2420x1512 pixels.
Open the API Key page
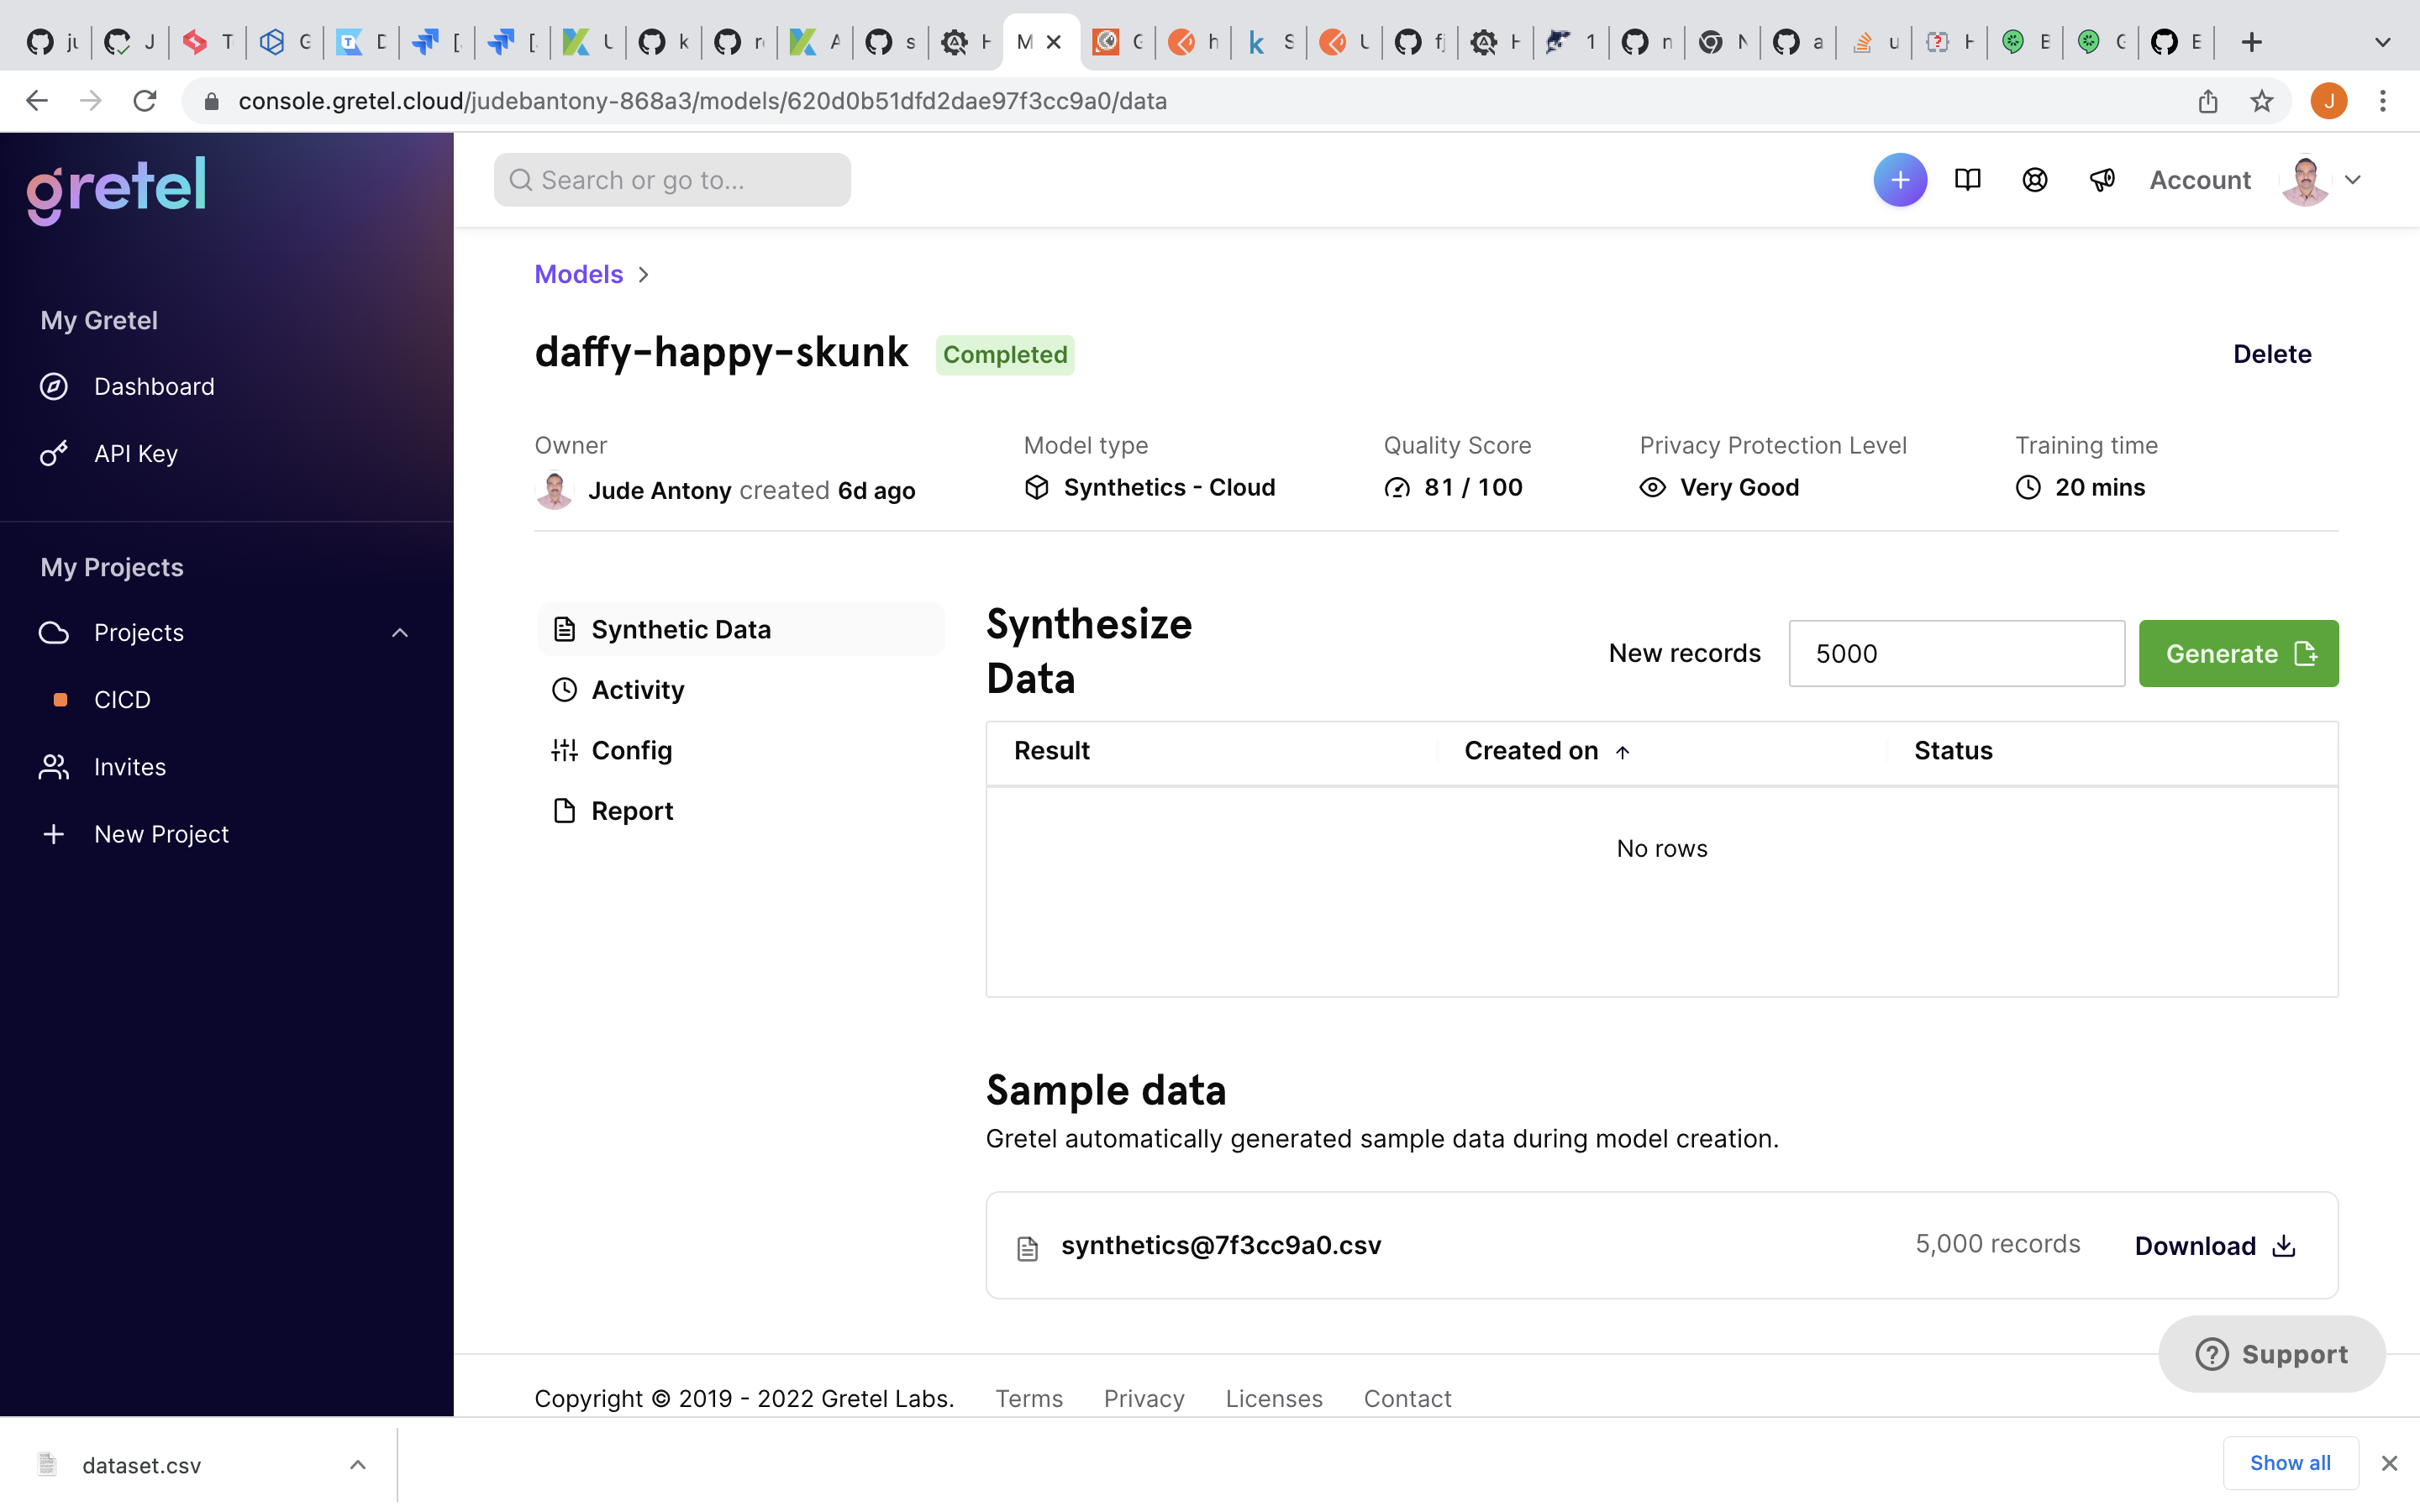click(135, 453)
